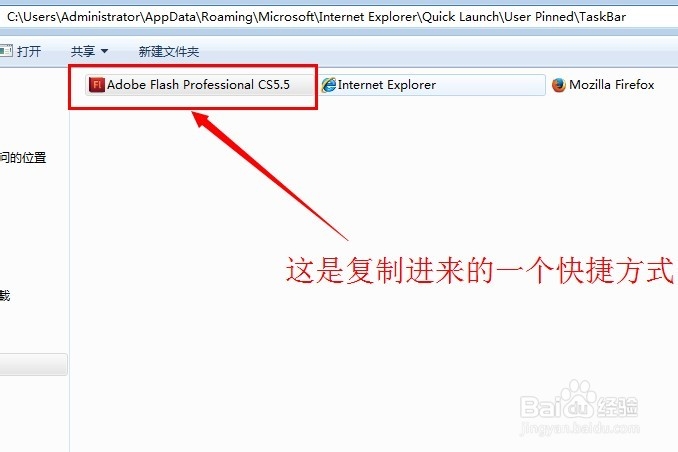Viewport: 678px width, 452px height.
Task: Select the Adobe Flash Professional CS5.5 shortcut name
Action: click(198, 85)
